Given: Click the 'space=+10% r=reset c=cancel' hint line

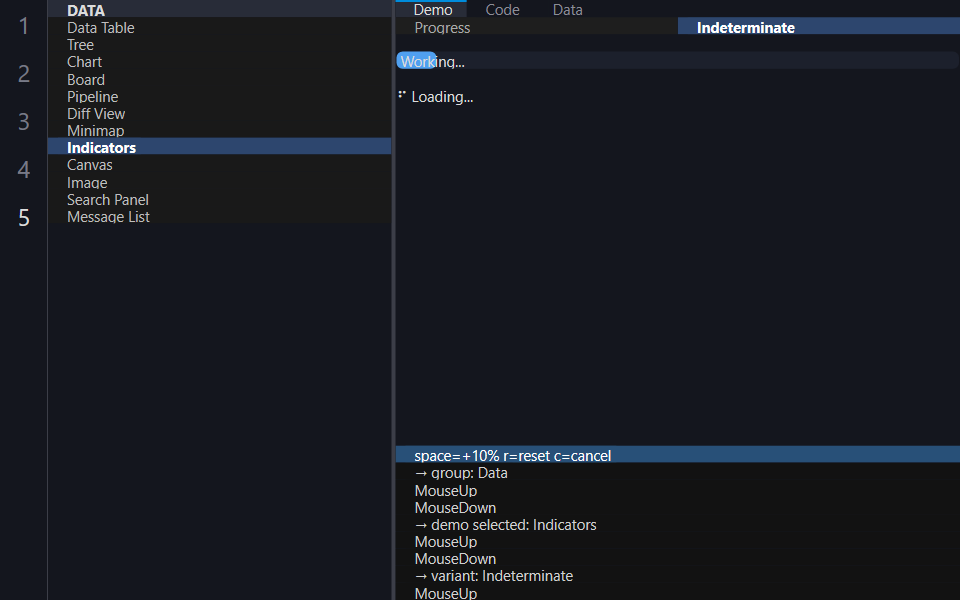Looking at the screenshot, I should [678, 456].
